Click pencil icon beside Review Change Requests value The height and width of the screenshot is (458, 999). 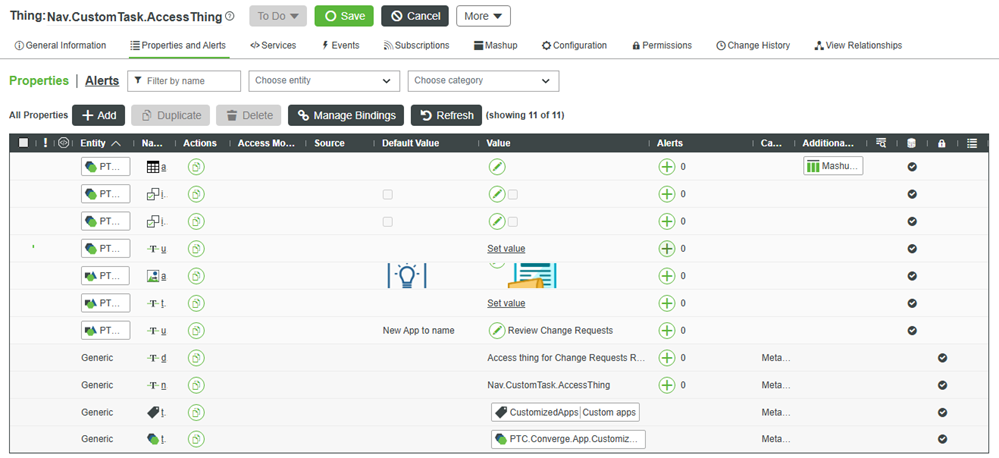[x=496, y=331]
